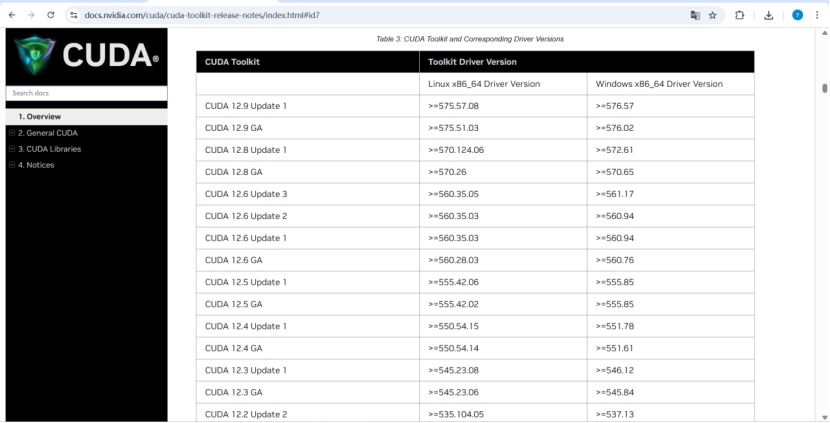Screen dimensions: 830x423
Task: Click the CUDA 12.2 Update 2 cell
Action: 308,413
